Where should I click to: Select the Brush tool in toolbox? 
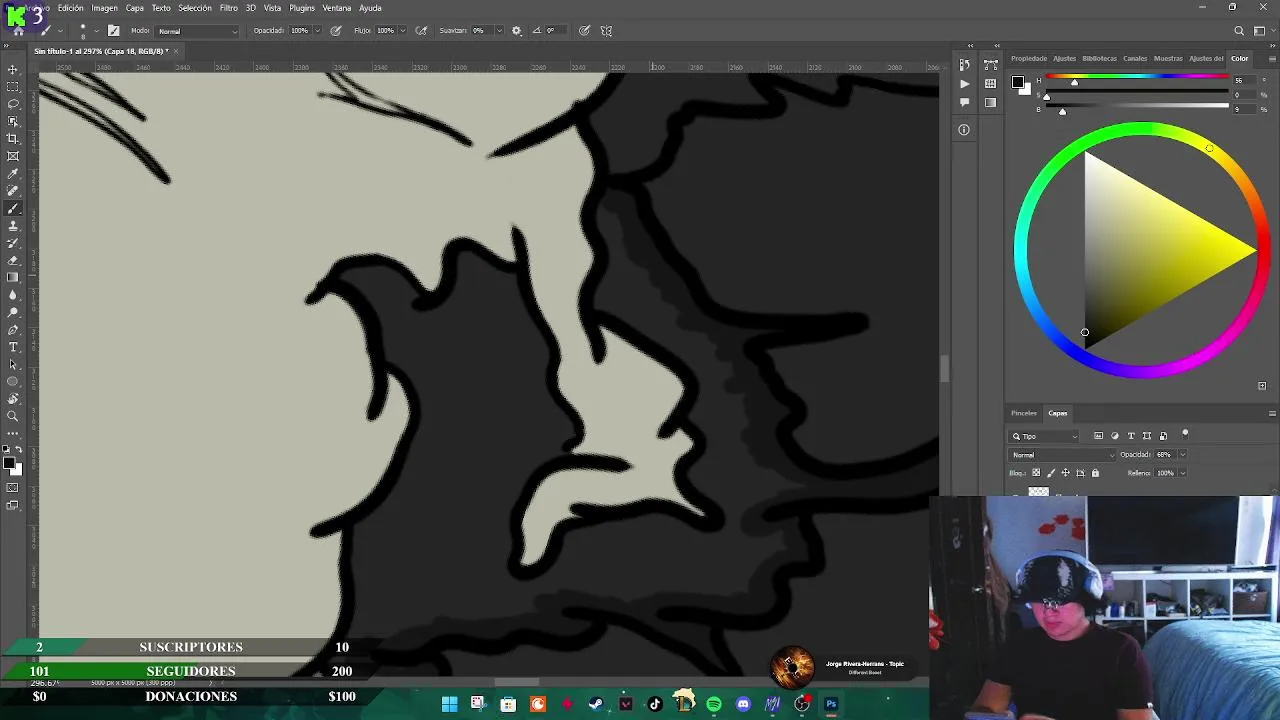[x=13, y=208]
